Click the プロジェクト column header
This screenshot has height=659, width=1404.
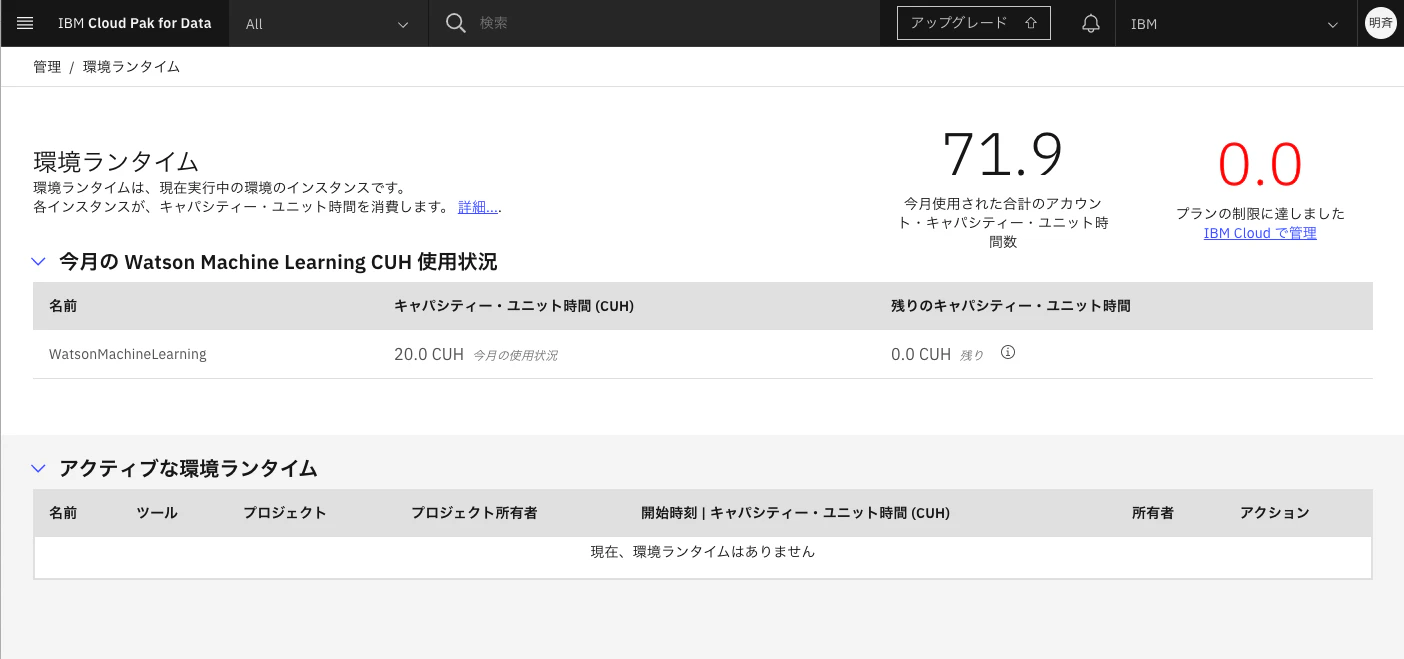285,513
